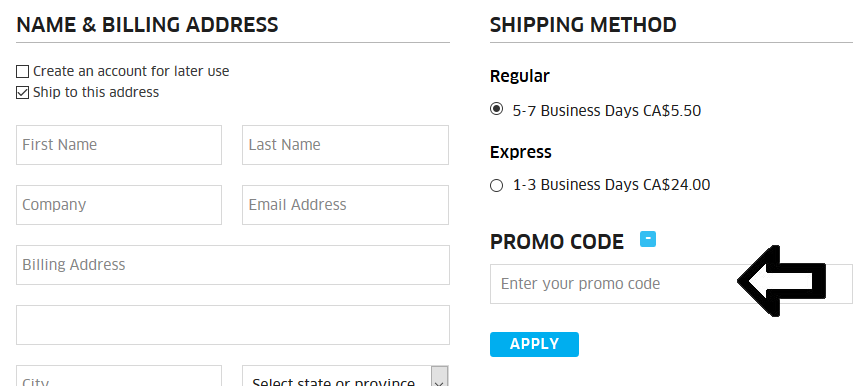Choose the Express shipping radio button
Viewport: 866px width, 386px height.
coord(497,186)
